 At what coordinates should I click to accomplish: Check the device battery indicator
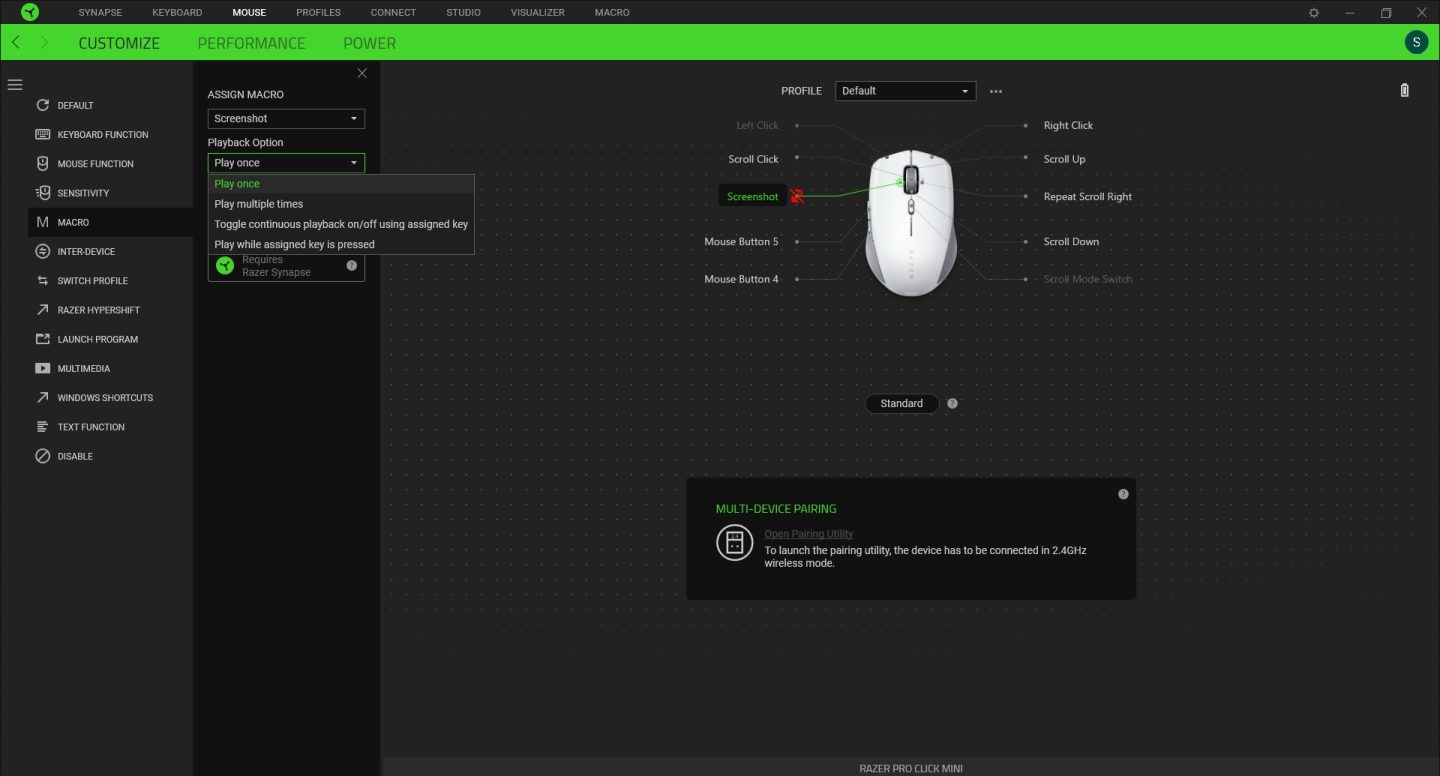coord(1404,89)
